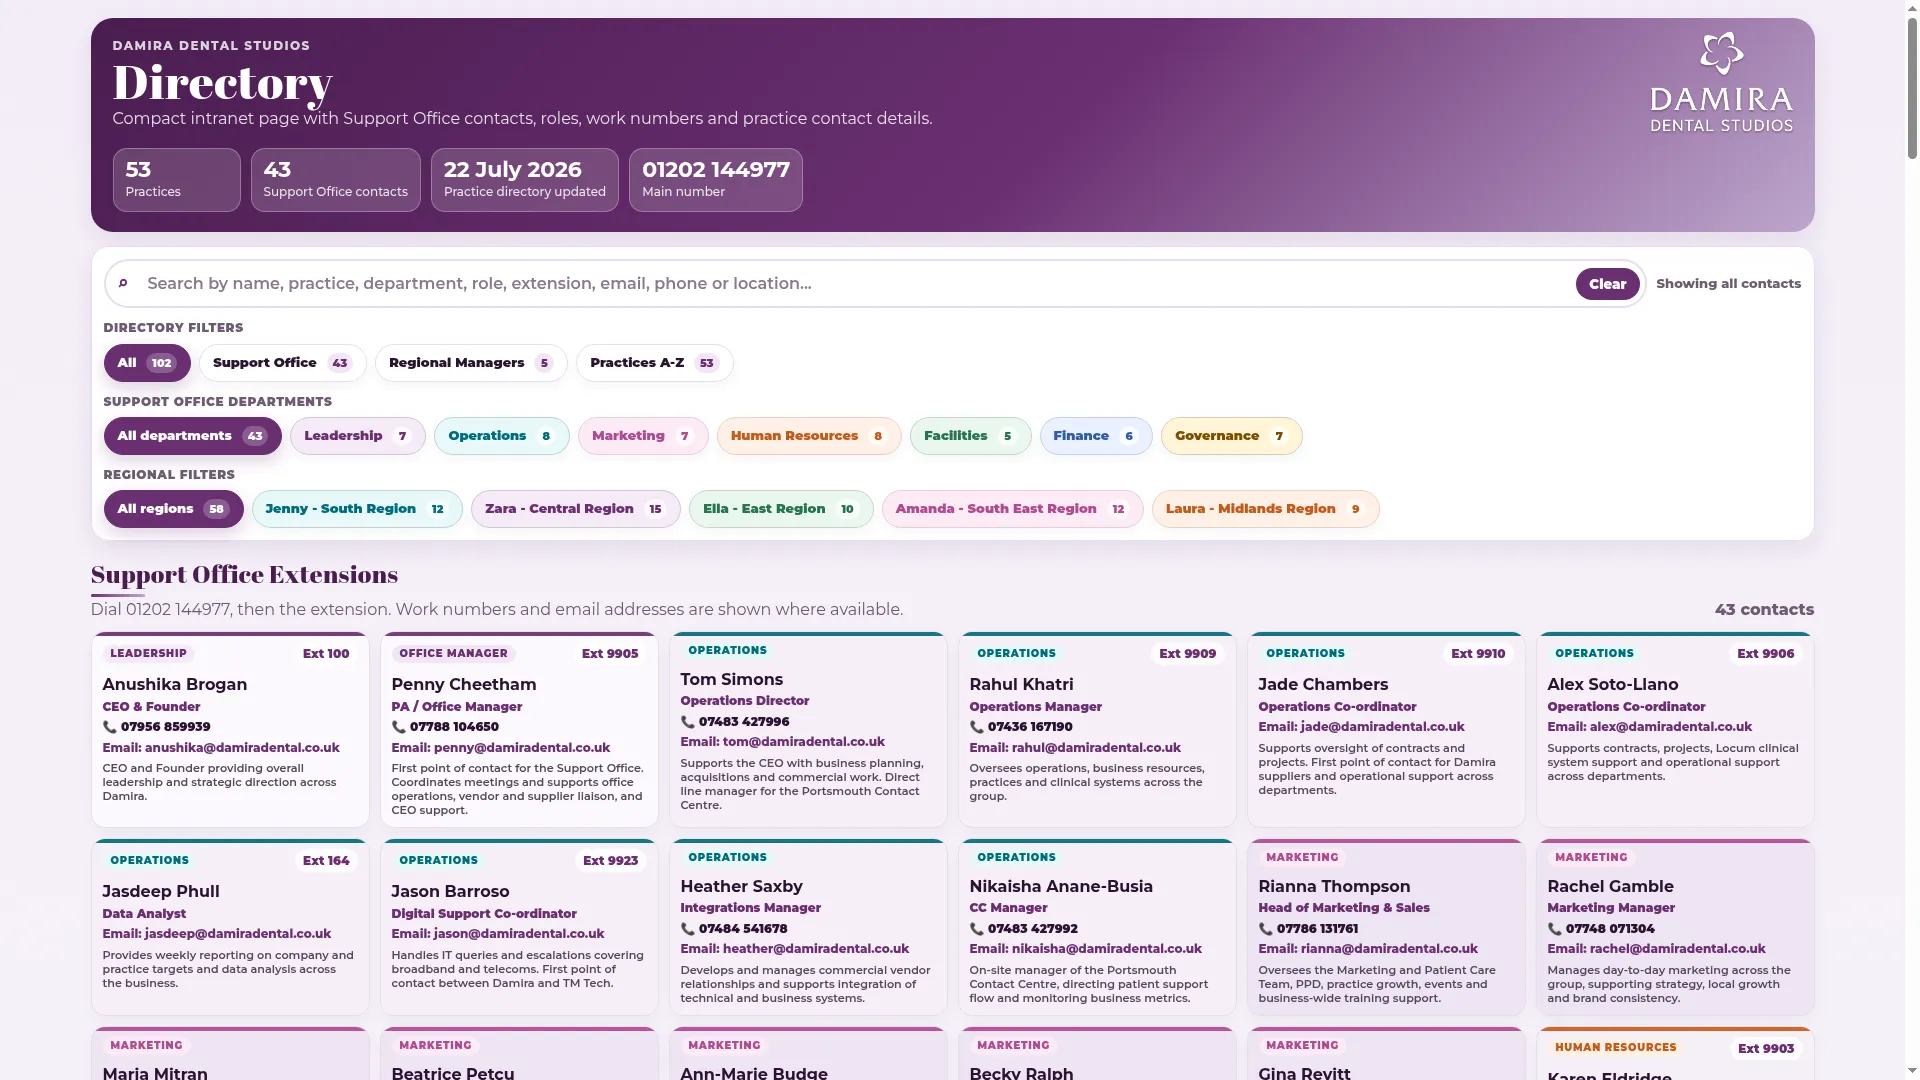Viewport: 1920px width, 1080px height.
Task: Filter by Operations department
Action: [502, 436]
